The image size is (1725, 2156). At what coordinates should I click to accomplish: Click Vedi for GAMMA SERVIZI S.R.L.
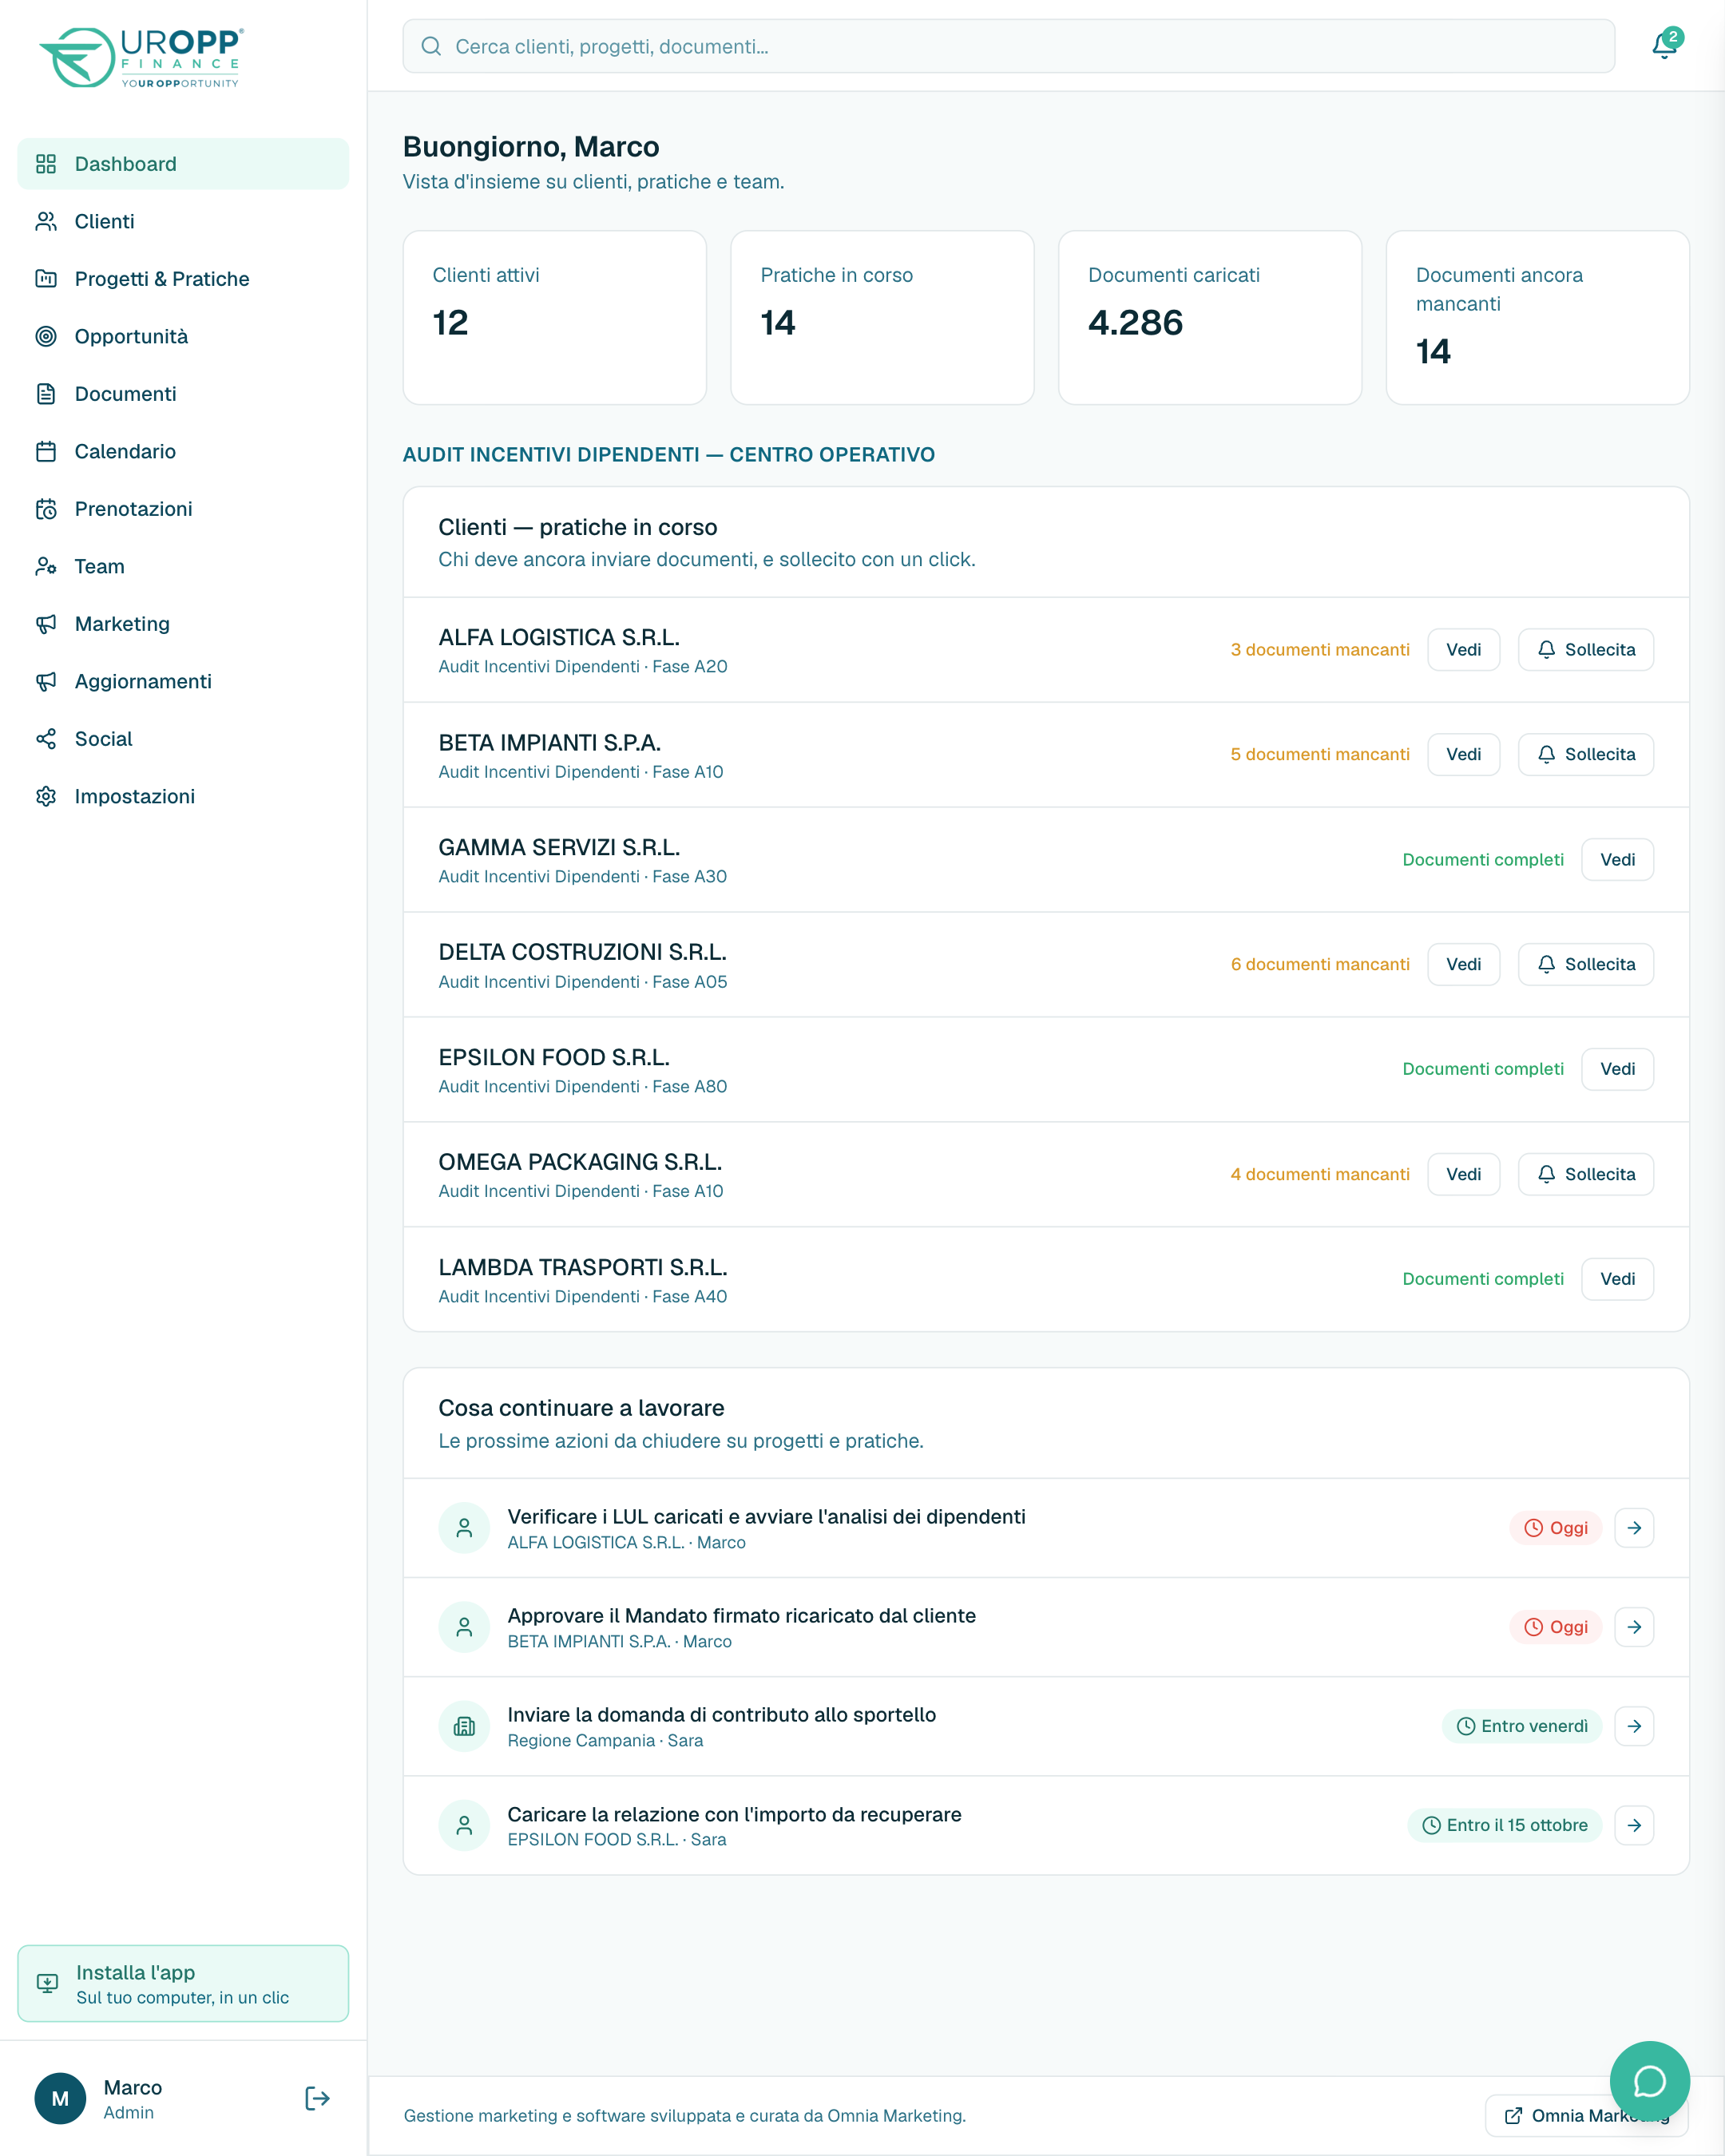point(1617,860)
